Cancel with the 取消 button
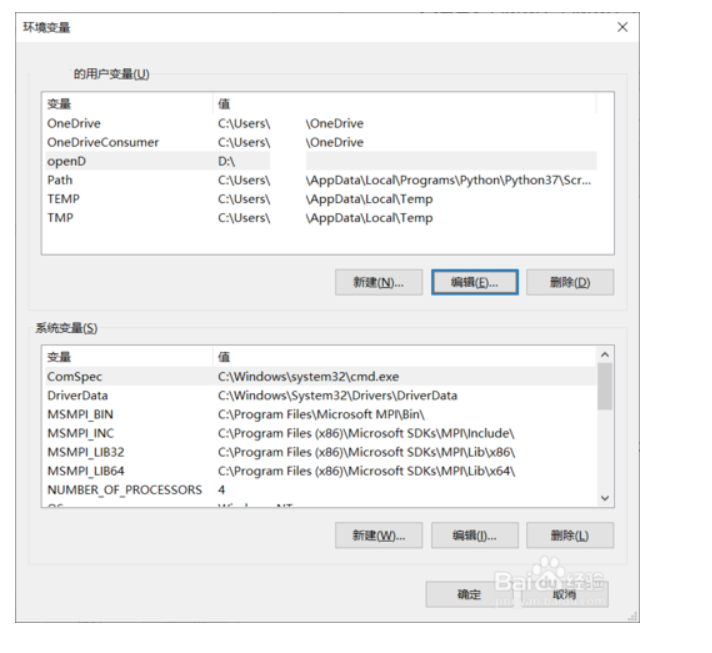712x653 pixels. [564, 594]
